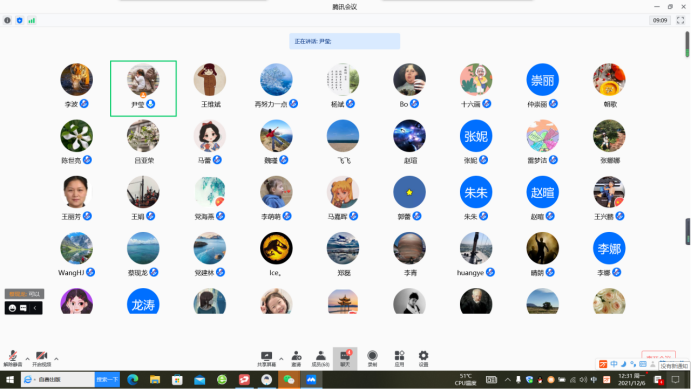Turn on the camera video
Viewport: 692px width, 389px height.
[41, 359]
